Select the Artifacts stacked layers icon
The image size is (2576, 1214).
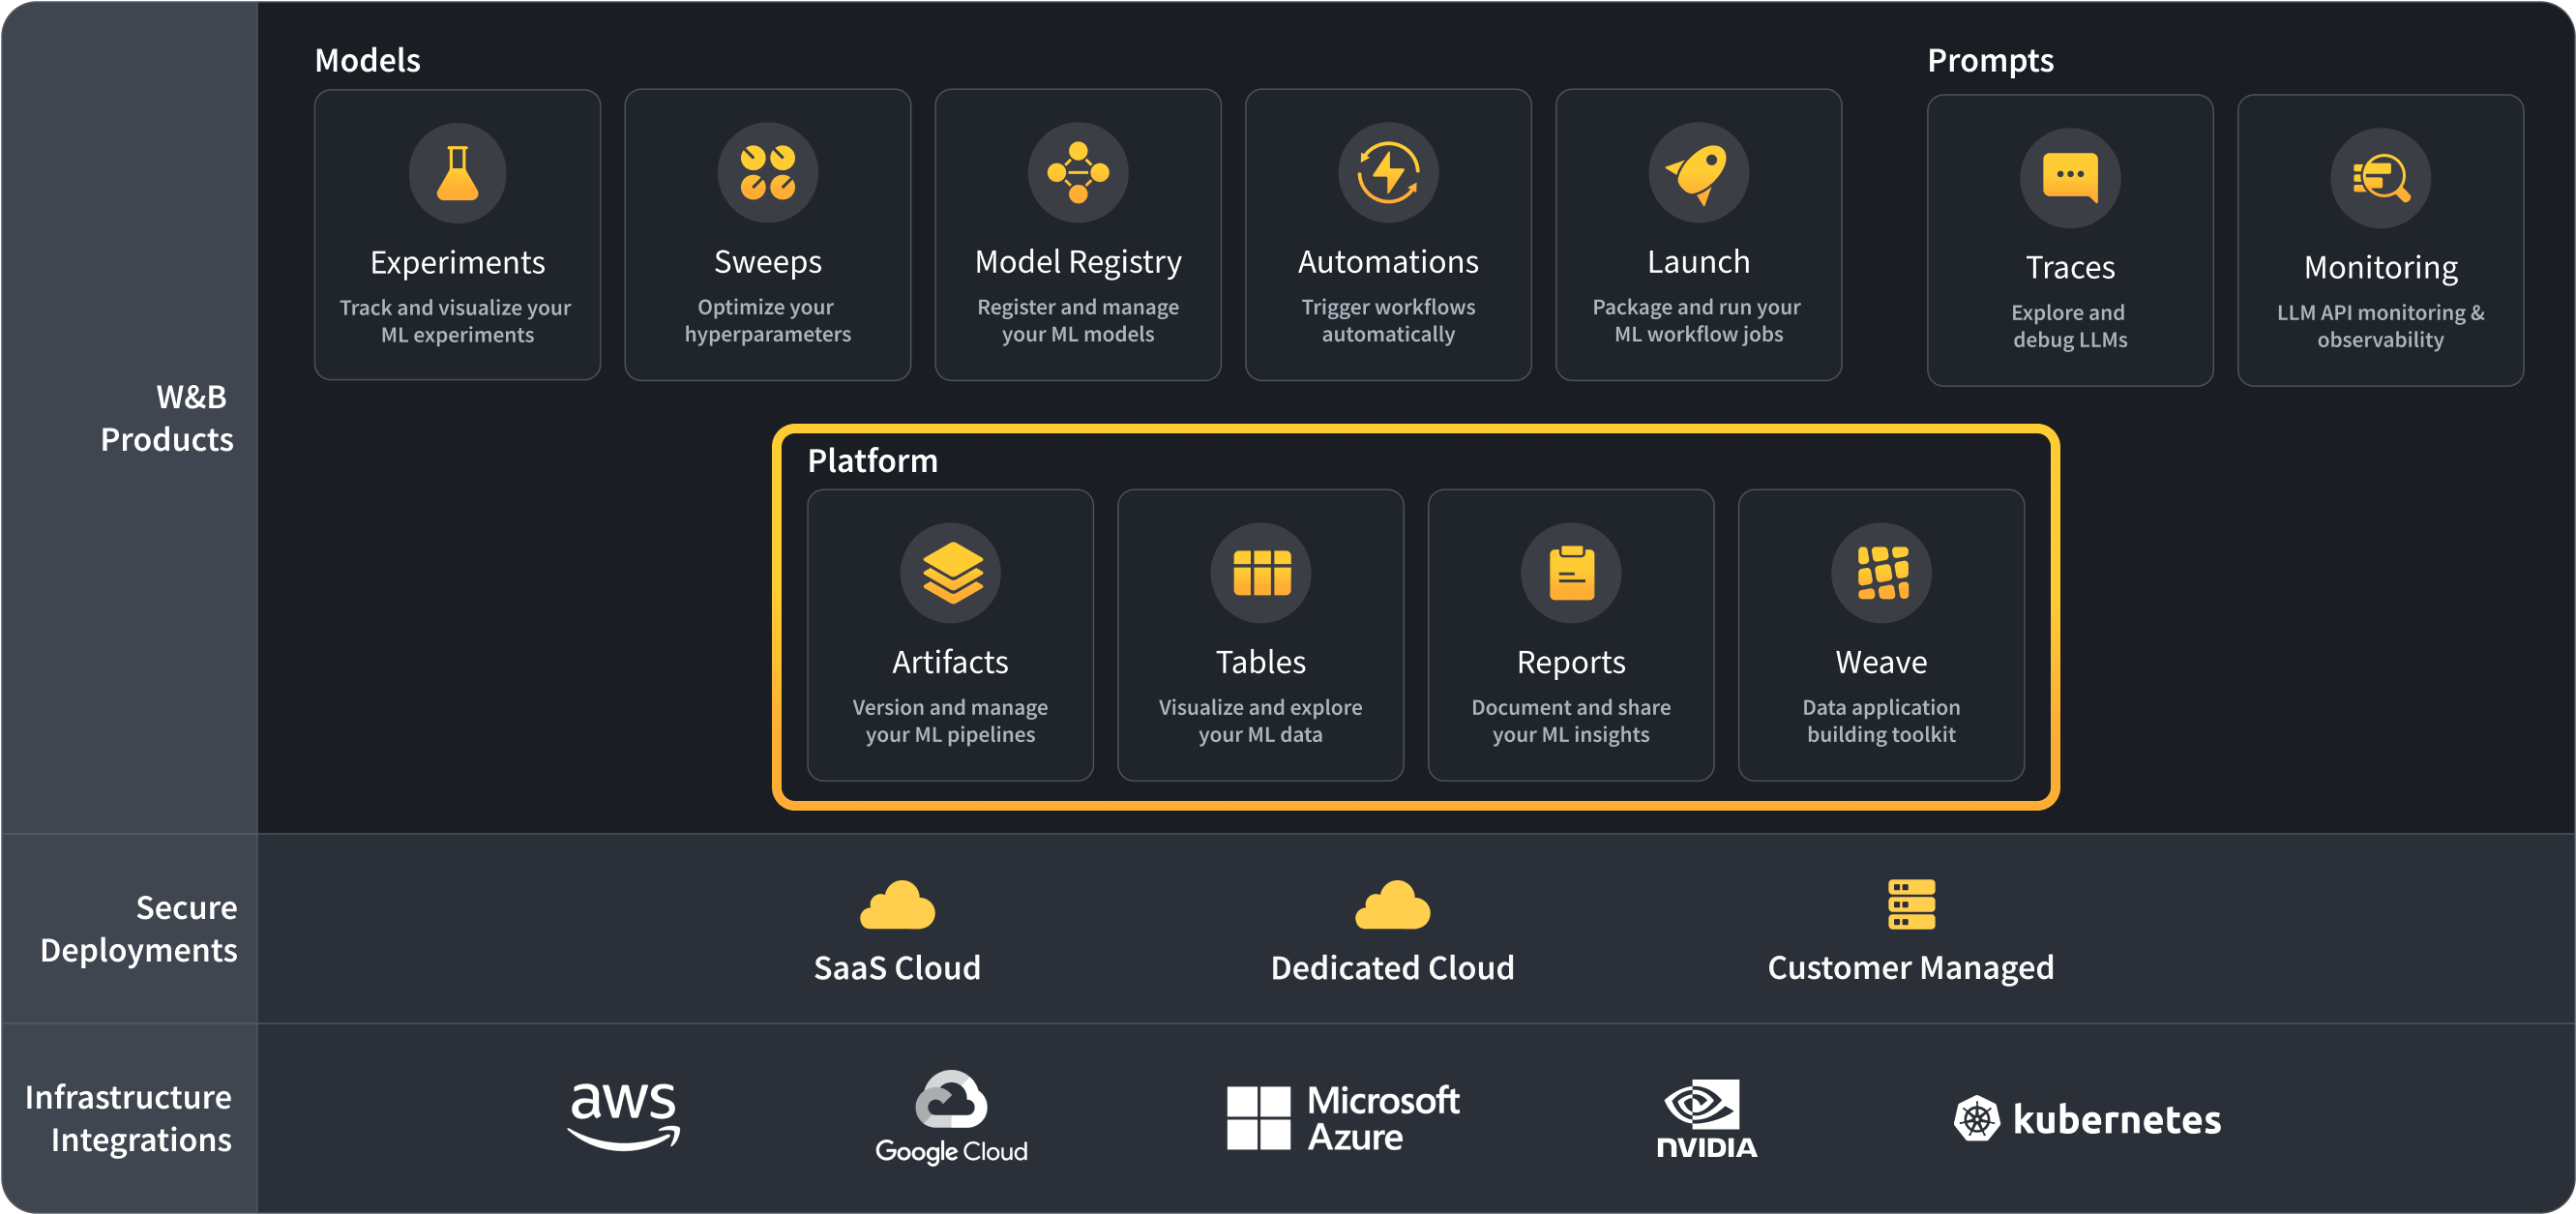950,573
